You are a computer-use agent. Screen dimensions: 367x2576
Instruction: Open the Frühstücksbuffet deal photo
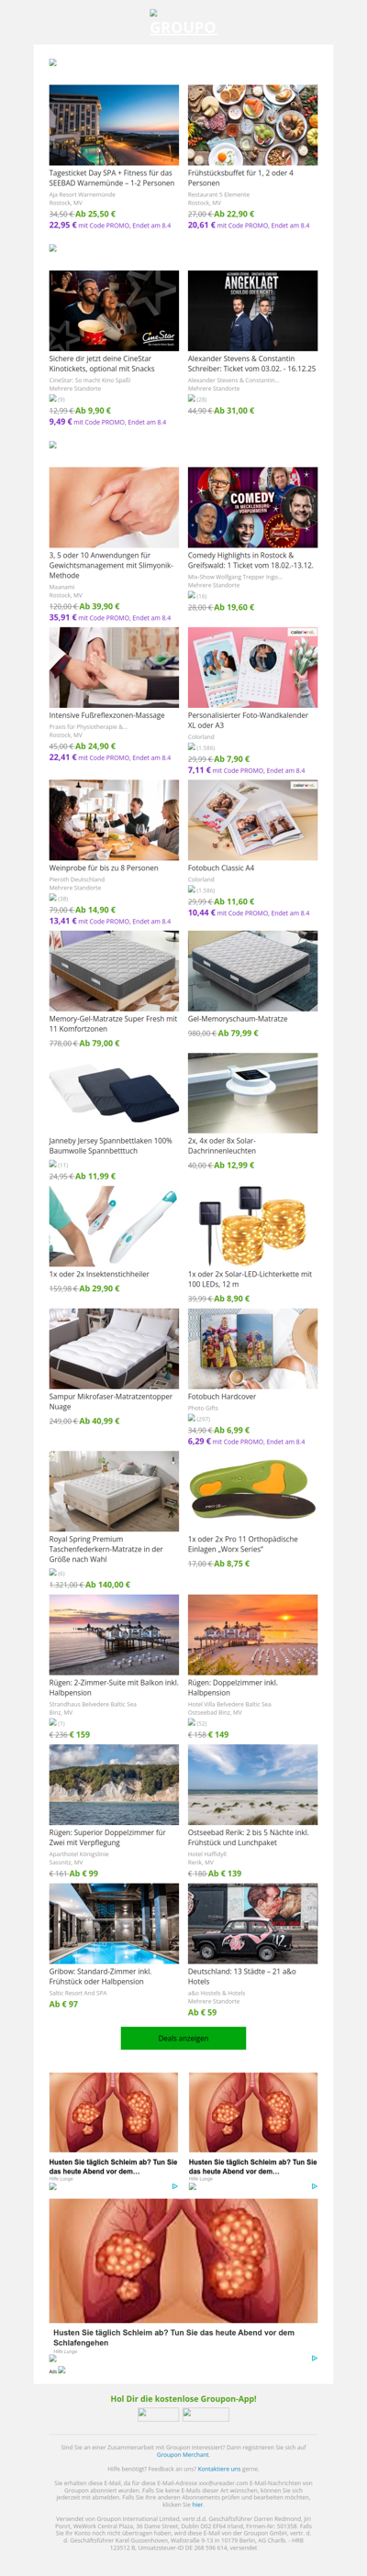pyautogui.click(x=253, y=125)
